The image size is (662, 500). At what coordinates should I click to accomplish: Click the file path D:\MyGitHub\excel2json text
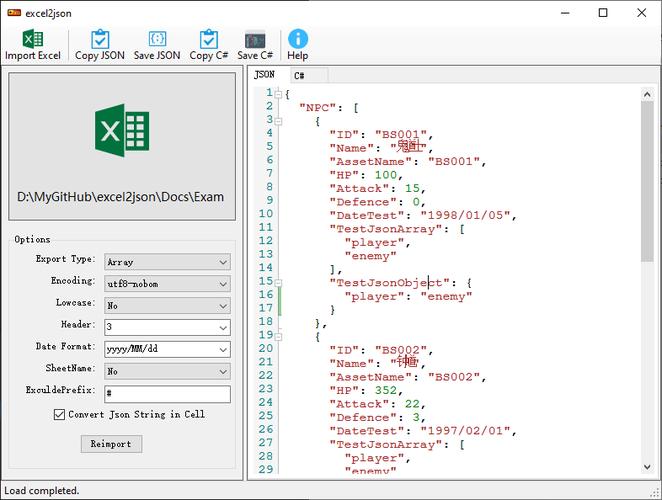pos(120,197)
